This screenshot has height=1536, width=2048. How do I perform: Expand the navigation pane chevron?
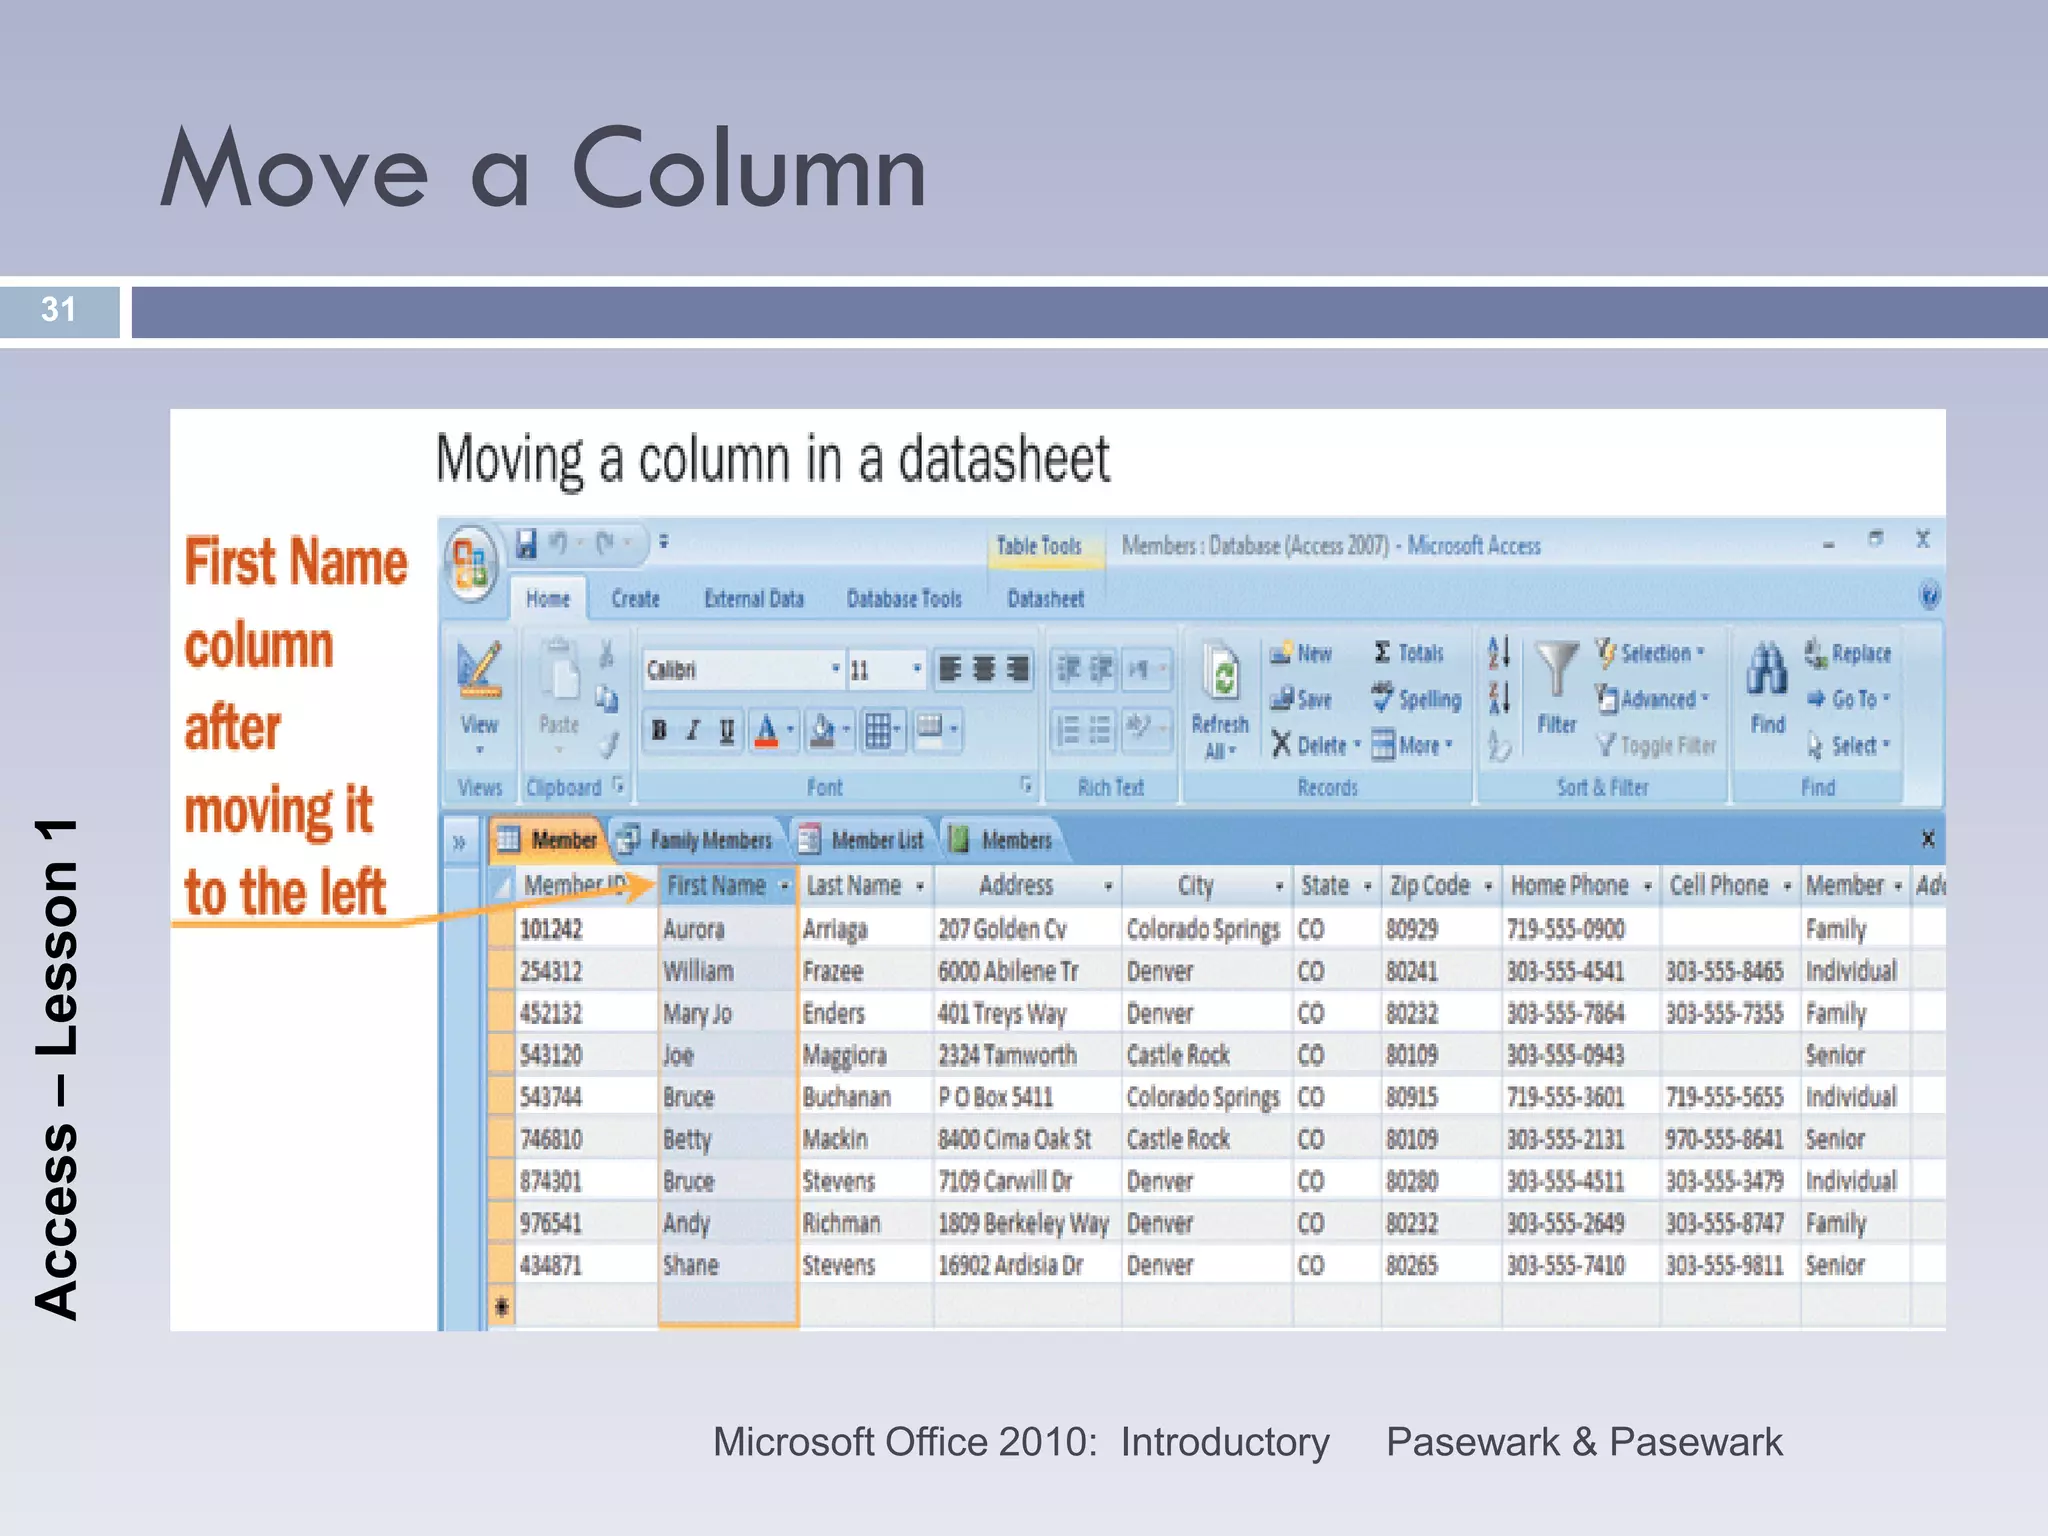click(x=459, y=842)
